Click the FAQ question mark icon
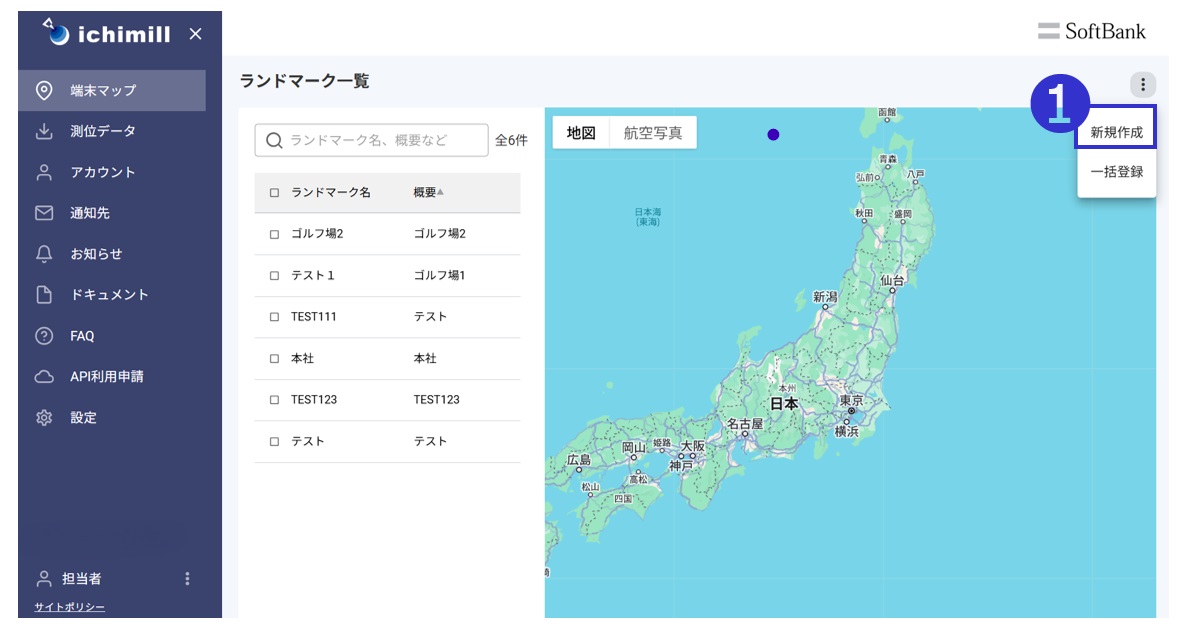This screenshot has width=1179, height=627. coord(44,336)
